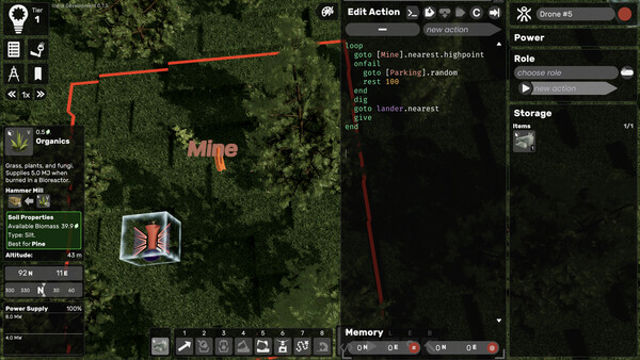The height and width of the screenshot is (360, 640).
Task: Select hotbar slot 1 arrow tool
Action: 184,347
